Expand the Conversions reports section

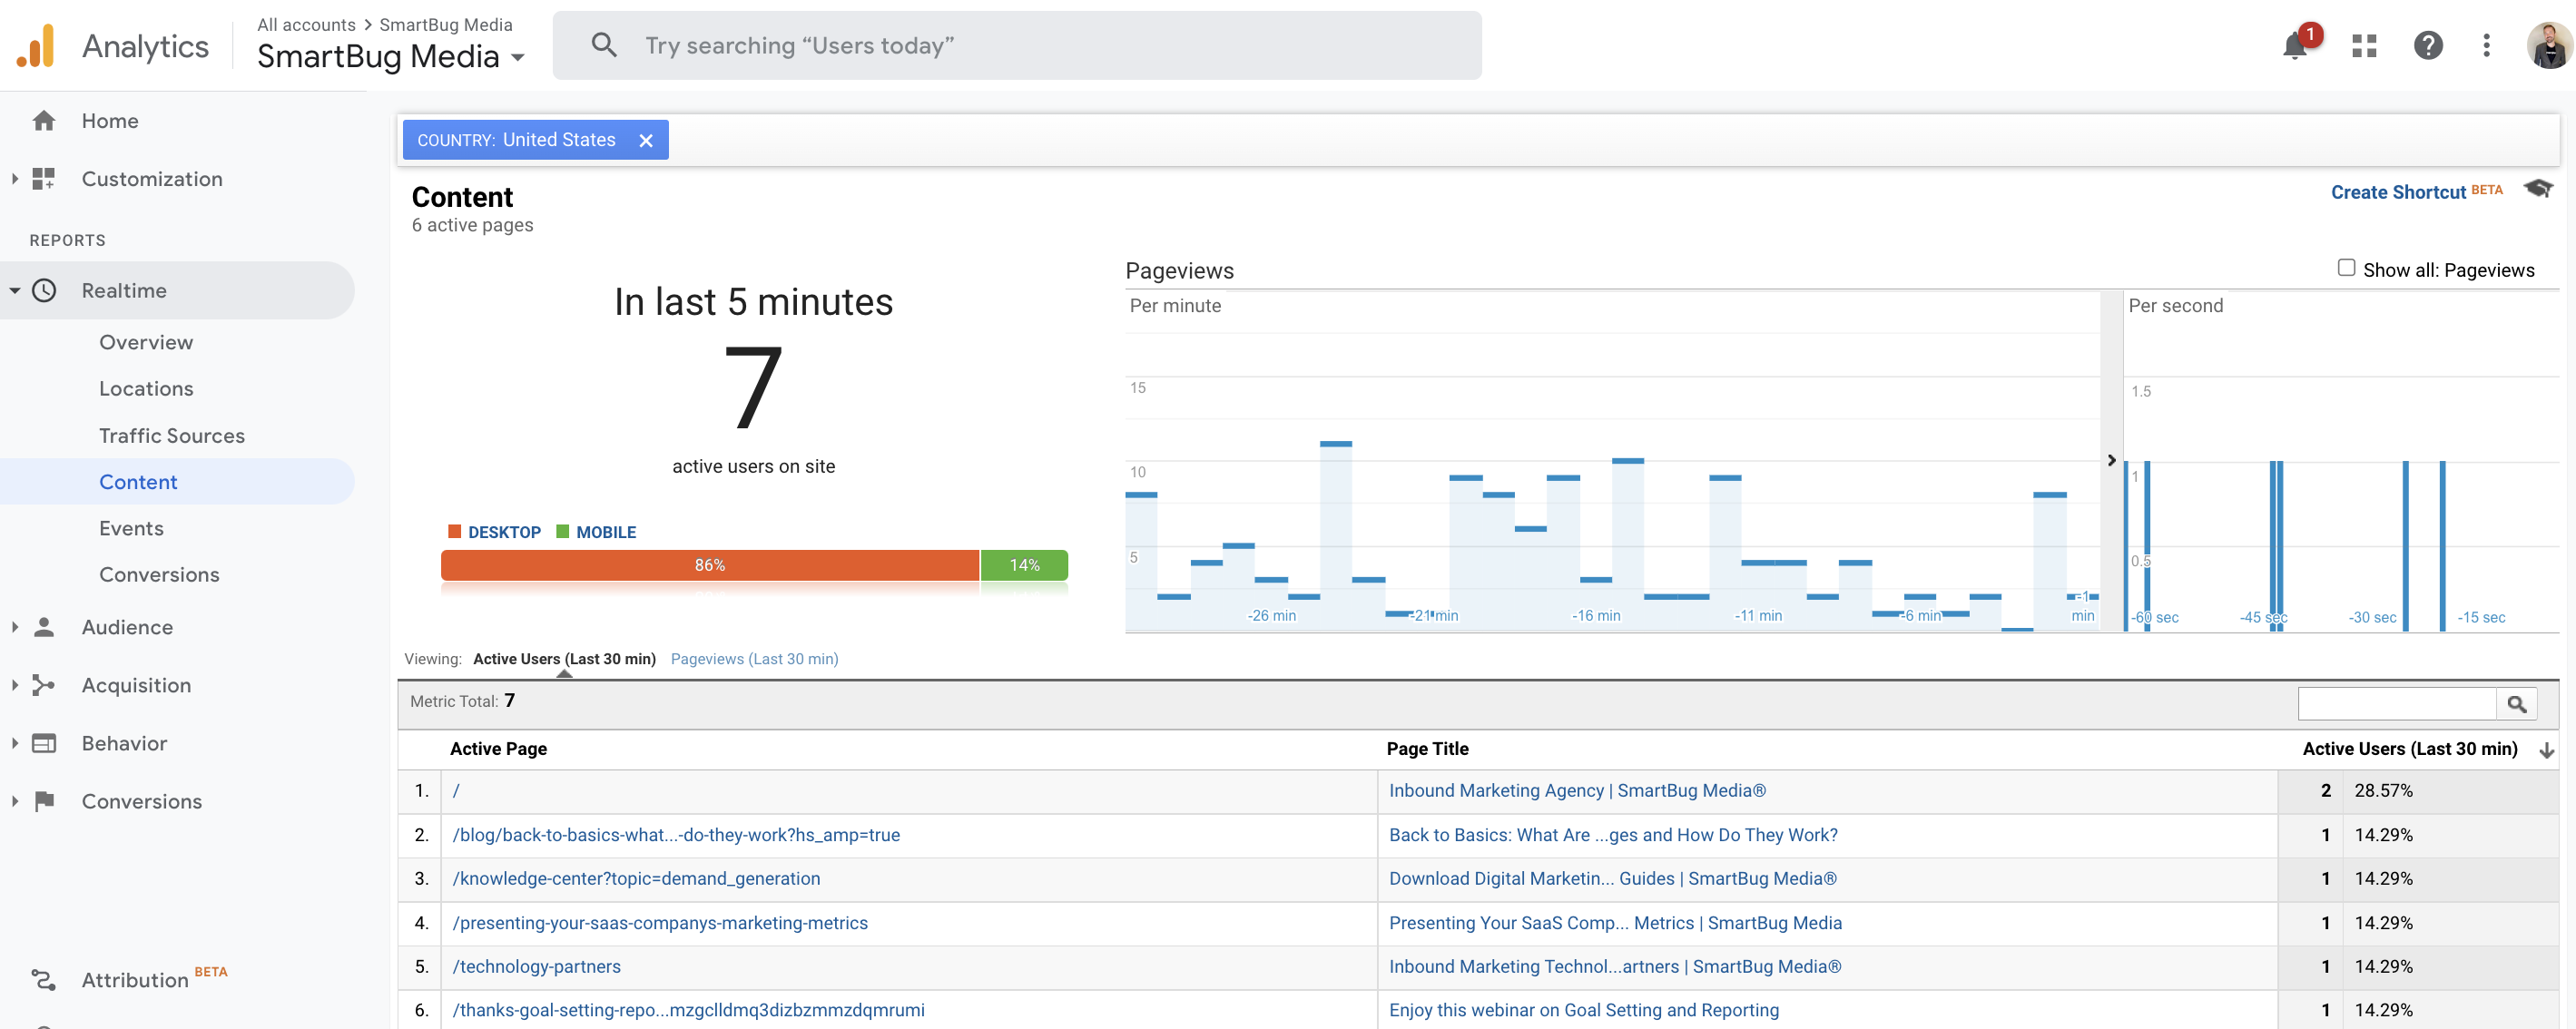[x=15, y=801]
